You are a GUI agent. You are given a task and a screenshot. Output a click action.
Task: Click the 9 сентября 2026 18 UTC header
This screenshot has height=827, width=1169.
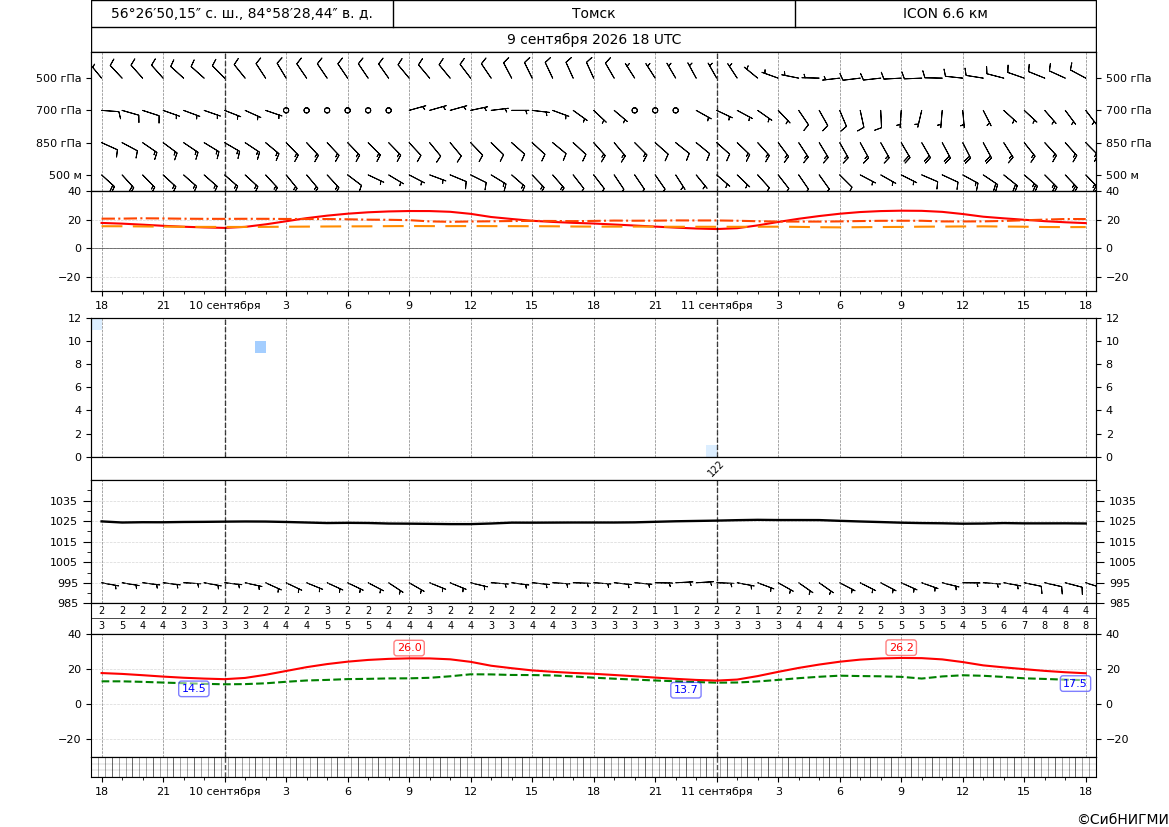[594, 40]
